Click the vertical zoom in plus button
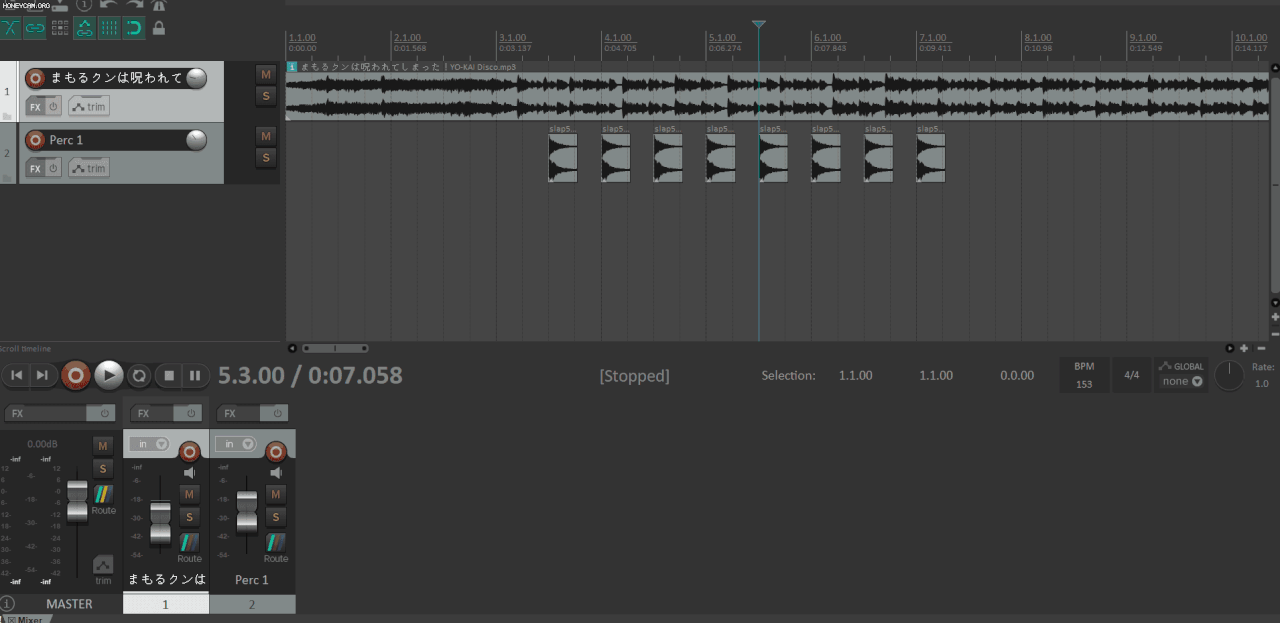Image resolution: width=1280 pixels, height=623 pixels. pyautogui.click(x=1275, y=317)
